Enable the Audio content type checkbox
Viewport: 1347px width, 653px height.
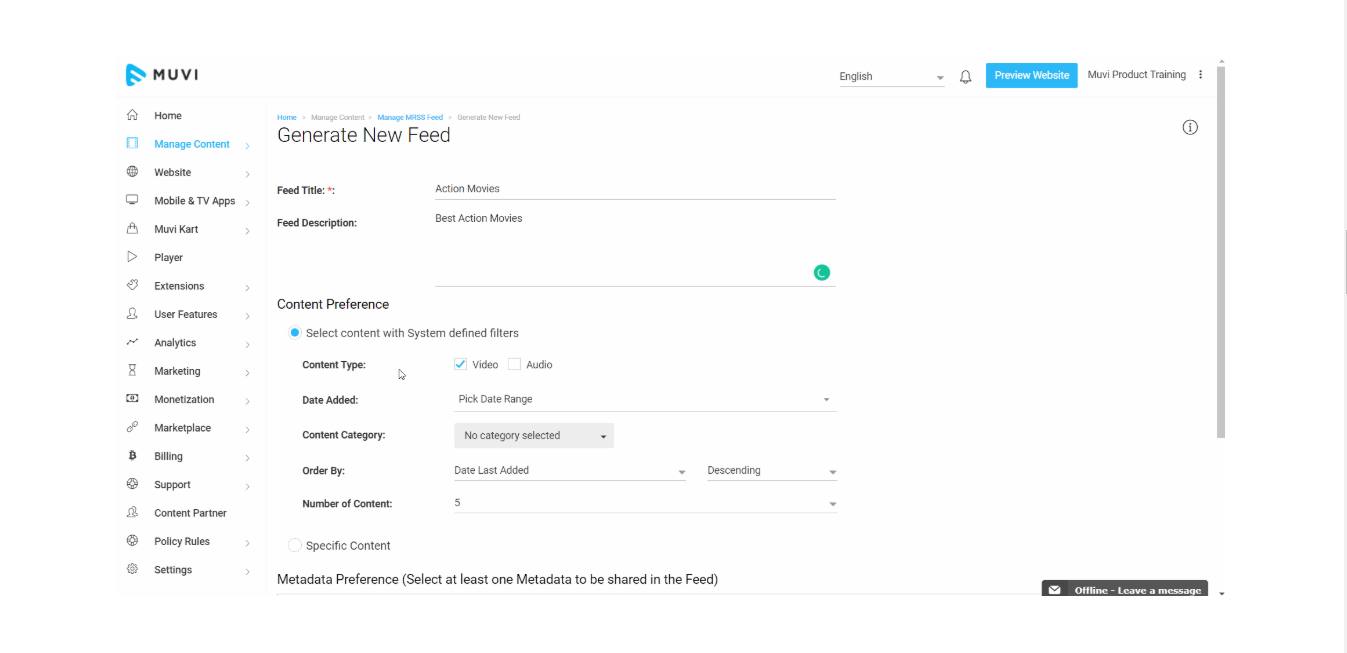point(515,365)
